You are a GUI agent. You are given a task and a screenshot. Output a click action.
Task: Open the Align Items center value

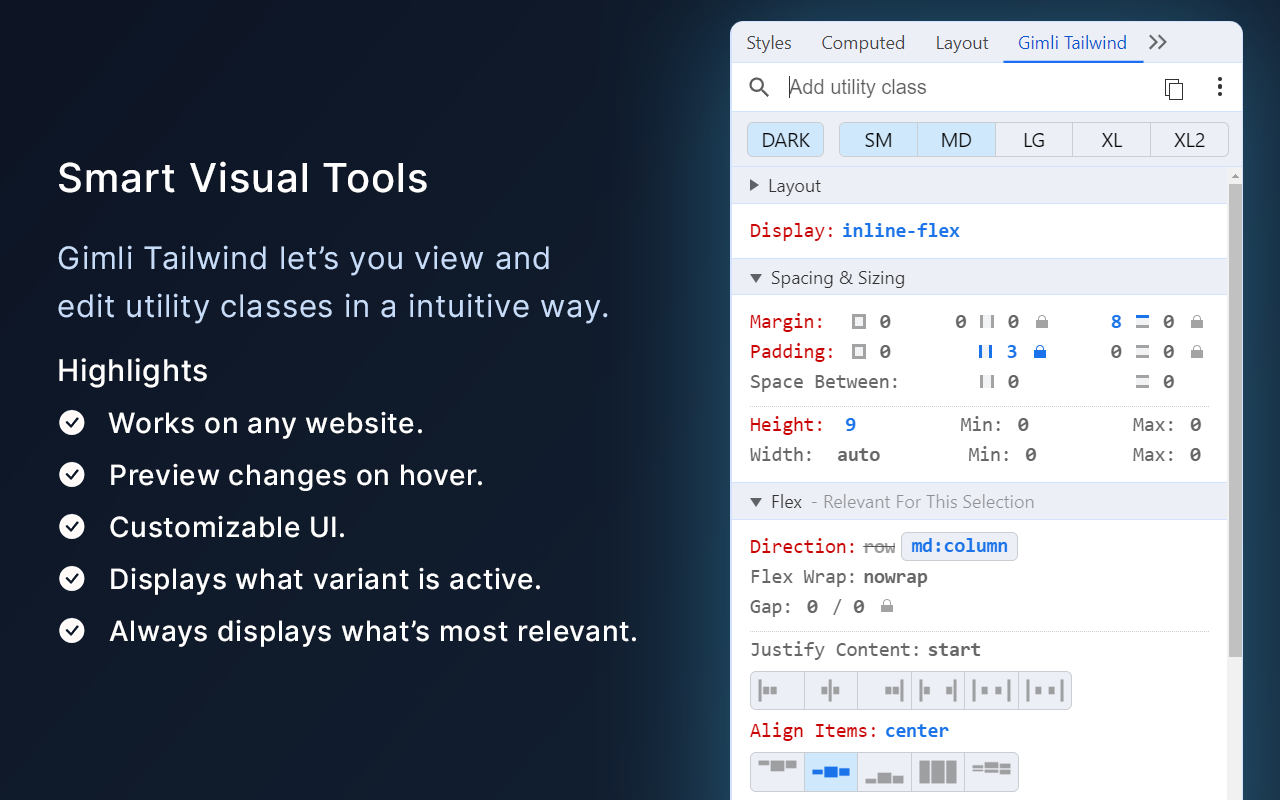point(917,731)
